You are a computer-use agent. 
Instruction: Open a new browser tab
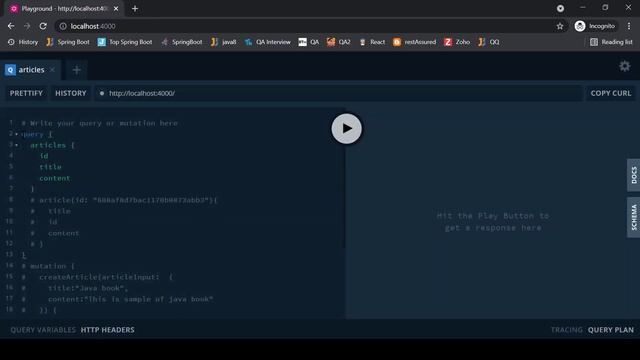pos(135,9)
